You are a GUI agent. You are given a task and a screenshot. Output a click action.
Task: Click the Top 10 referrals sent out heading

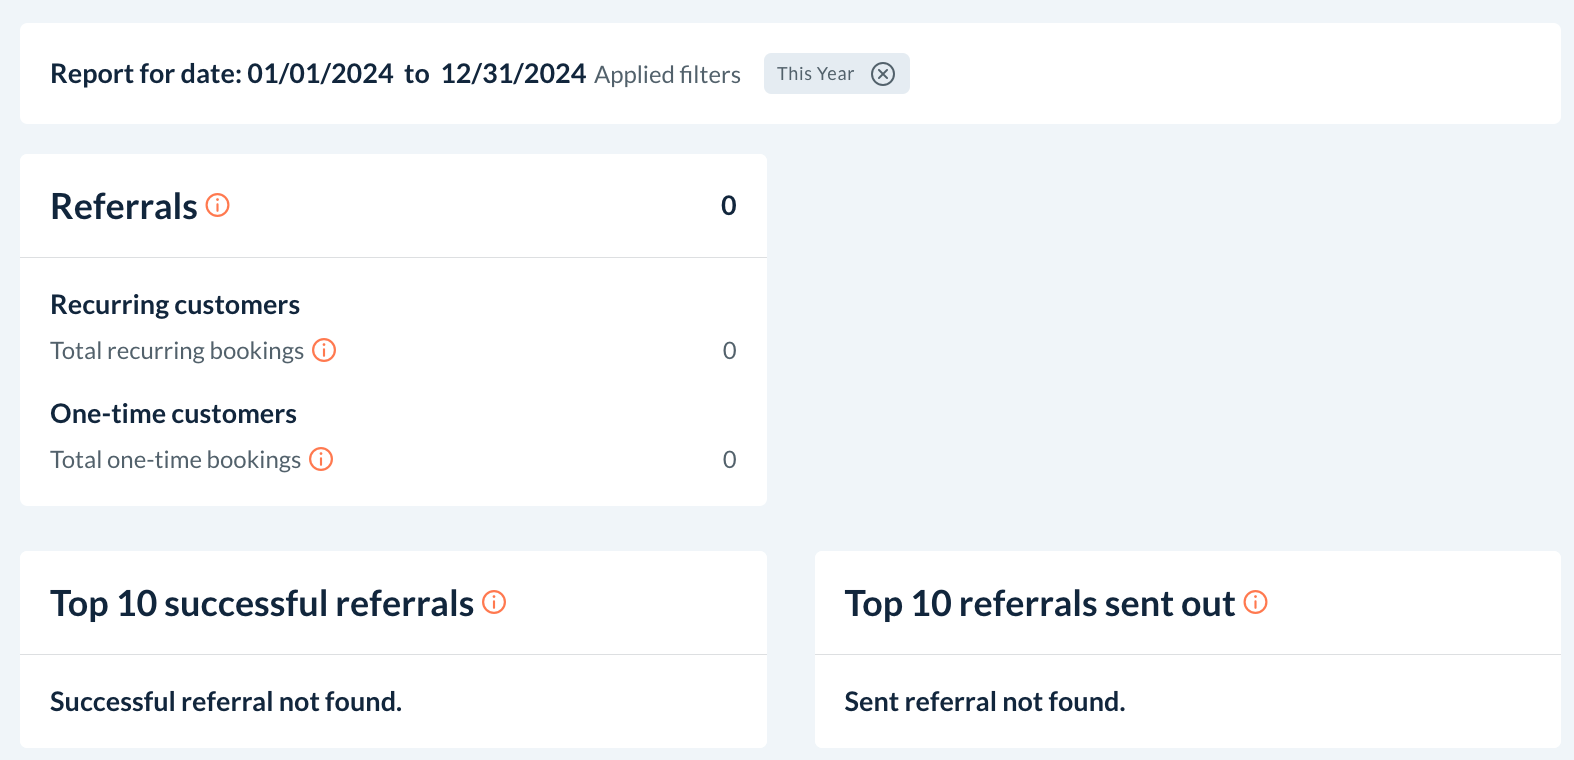pos(1040,604)
